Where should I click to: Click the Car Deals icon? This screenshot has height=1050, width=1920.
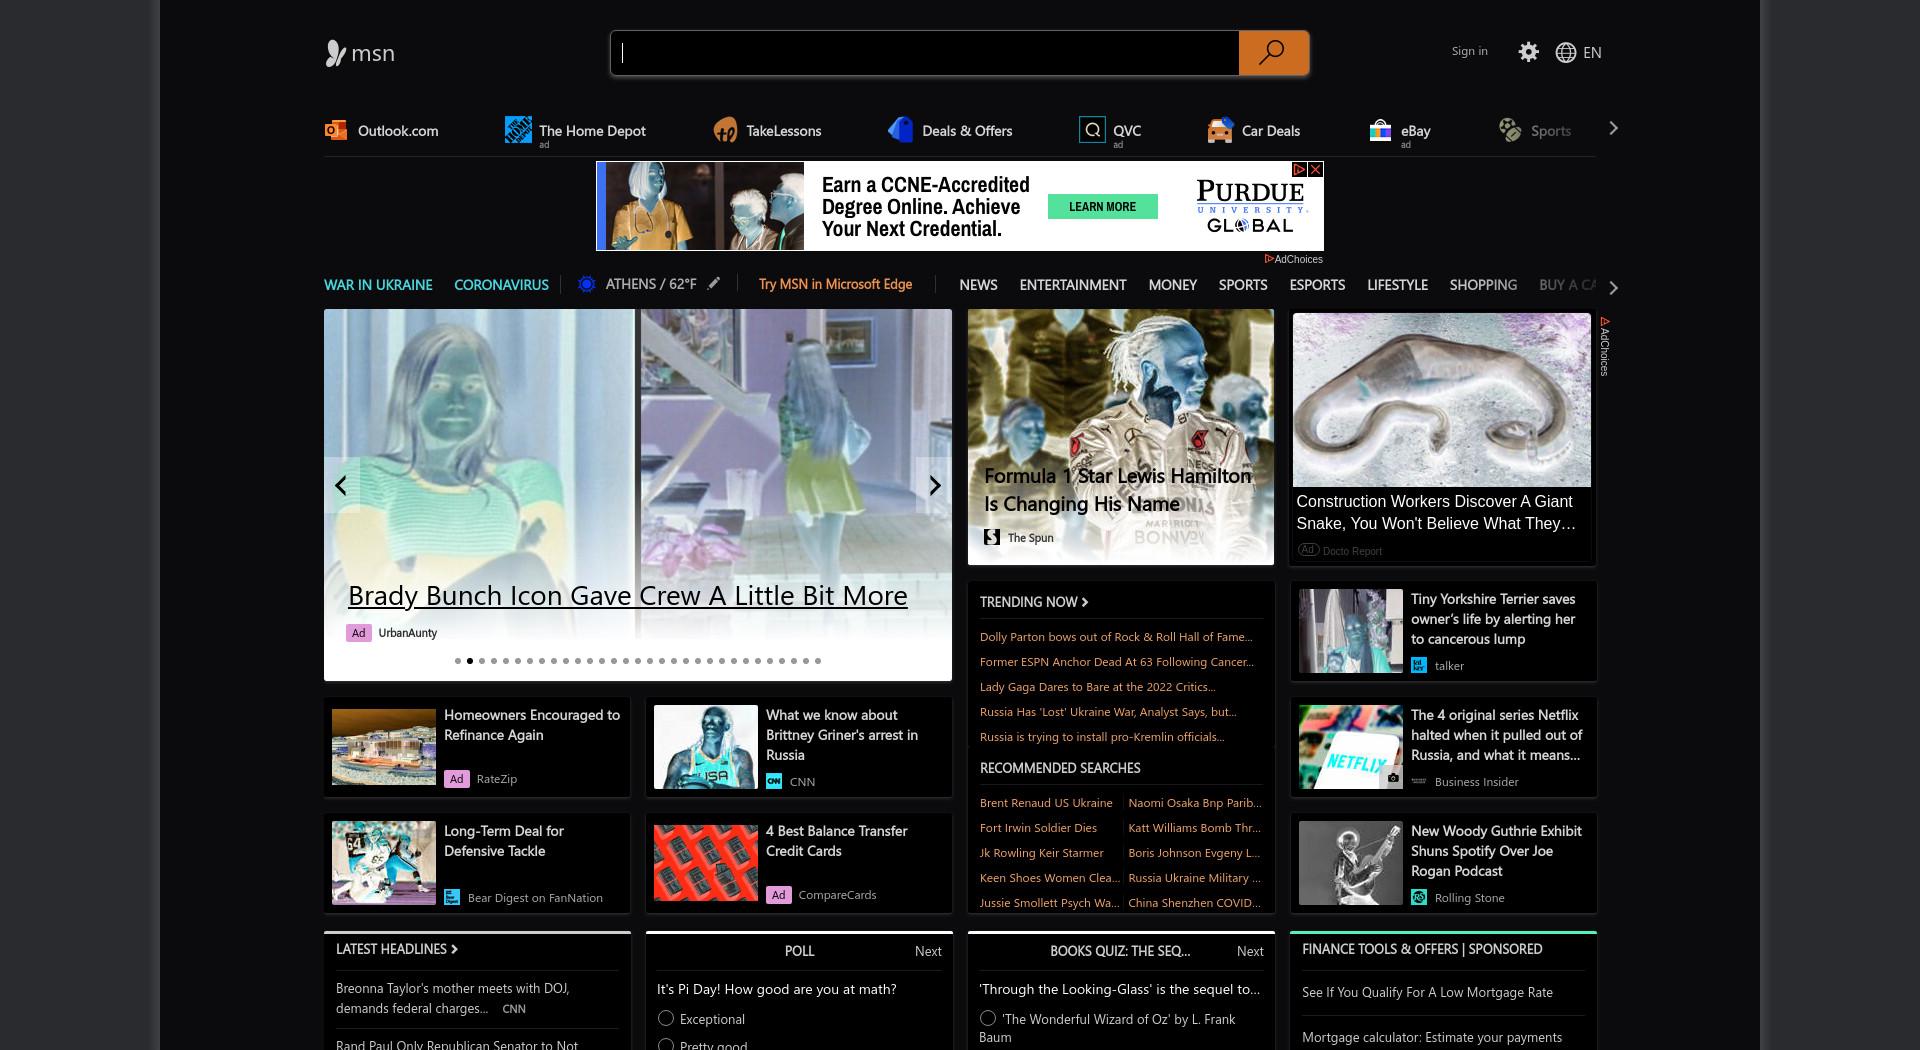tap(1220, 130)
